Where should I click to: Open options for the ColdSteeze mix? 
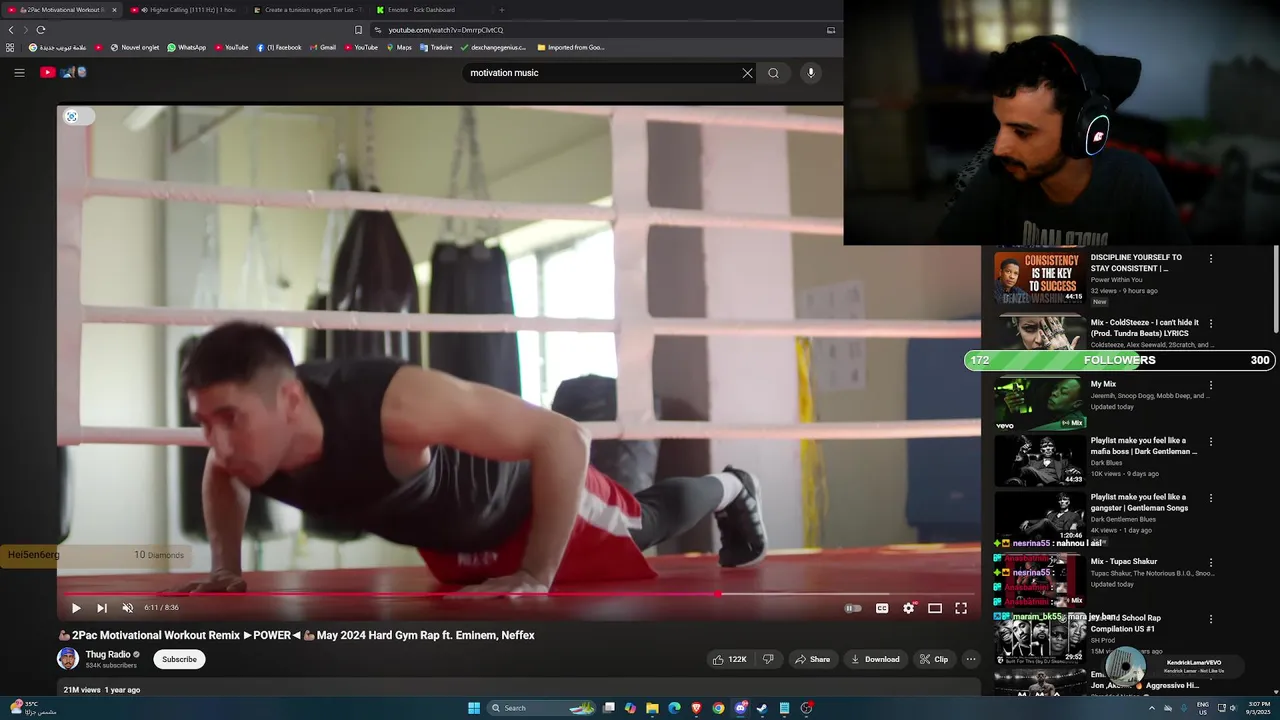pyautogui.click(x=1211, y=324)
